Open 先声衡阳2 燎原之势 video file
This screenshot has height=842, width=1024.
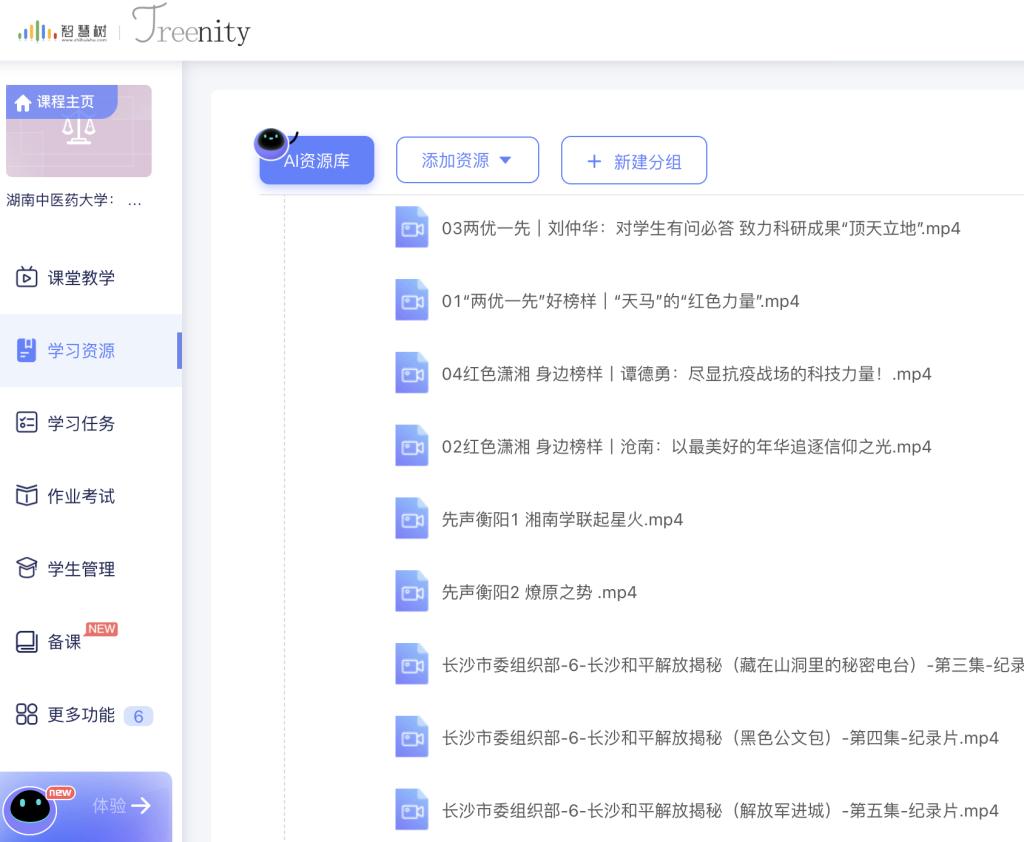click(539, 593)
